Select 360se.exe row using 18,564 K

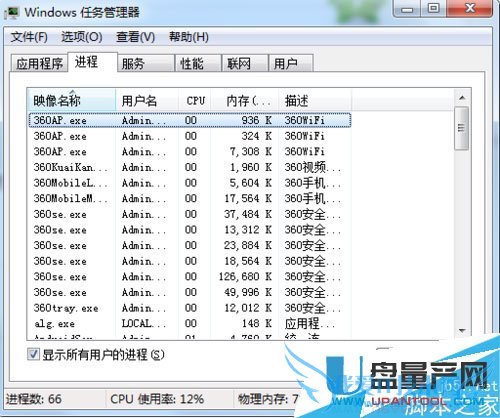[x=190, y=261]
